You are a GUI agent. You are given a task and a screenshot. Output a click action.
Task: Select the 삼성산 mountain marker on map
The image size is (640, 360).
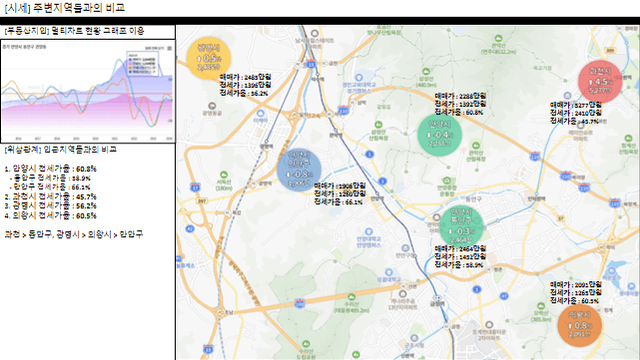426,71
